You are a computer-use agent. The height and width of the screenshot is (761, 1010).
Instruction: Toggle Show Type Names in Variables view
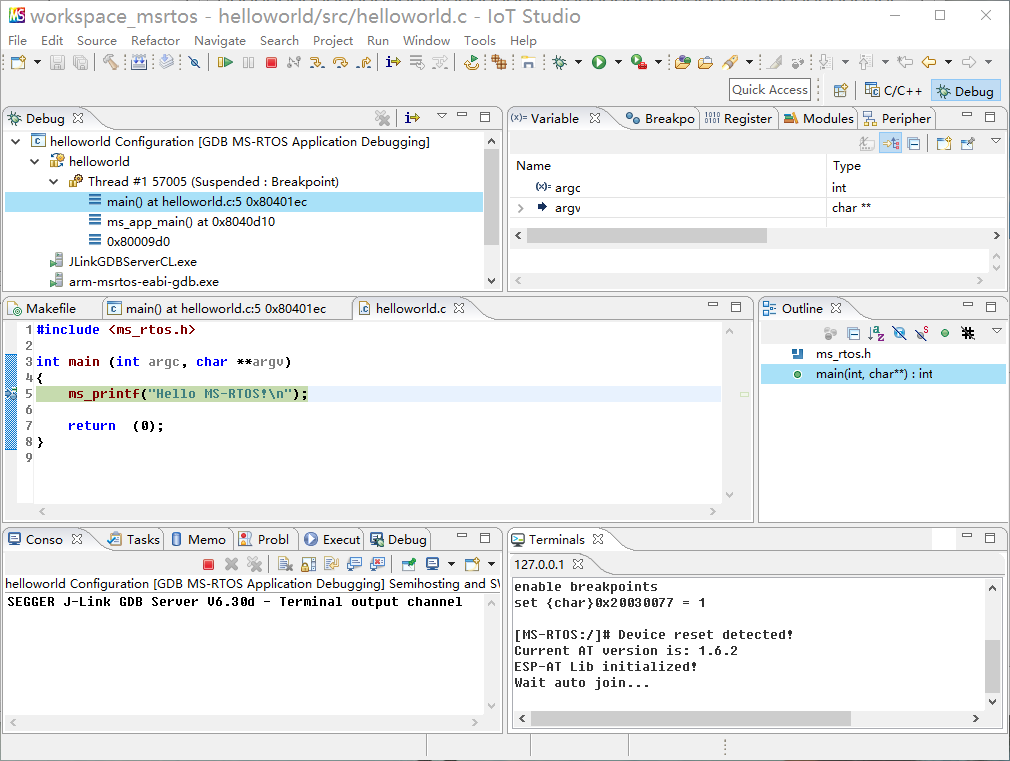(x=866, y=144)
